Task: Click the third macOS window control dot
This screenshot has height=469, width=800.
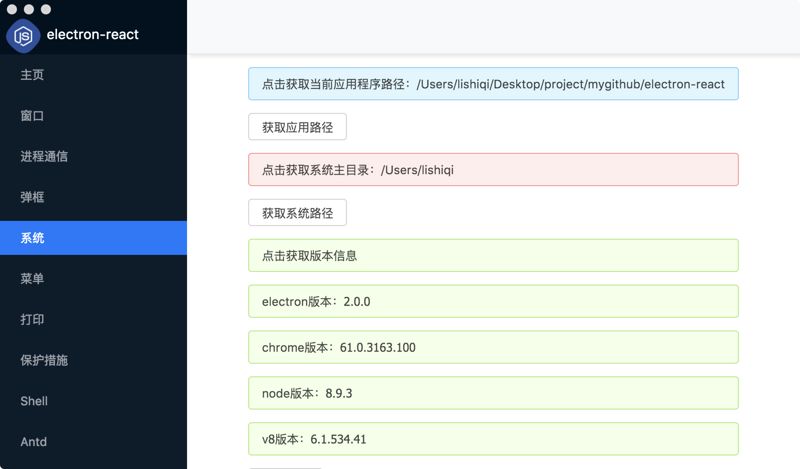Action: pyautogui.click(x=46, y=9)
